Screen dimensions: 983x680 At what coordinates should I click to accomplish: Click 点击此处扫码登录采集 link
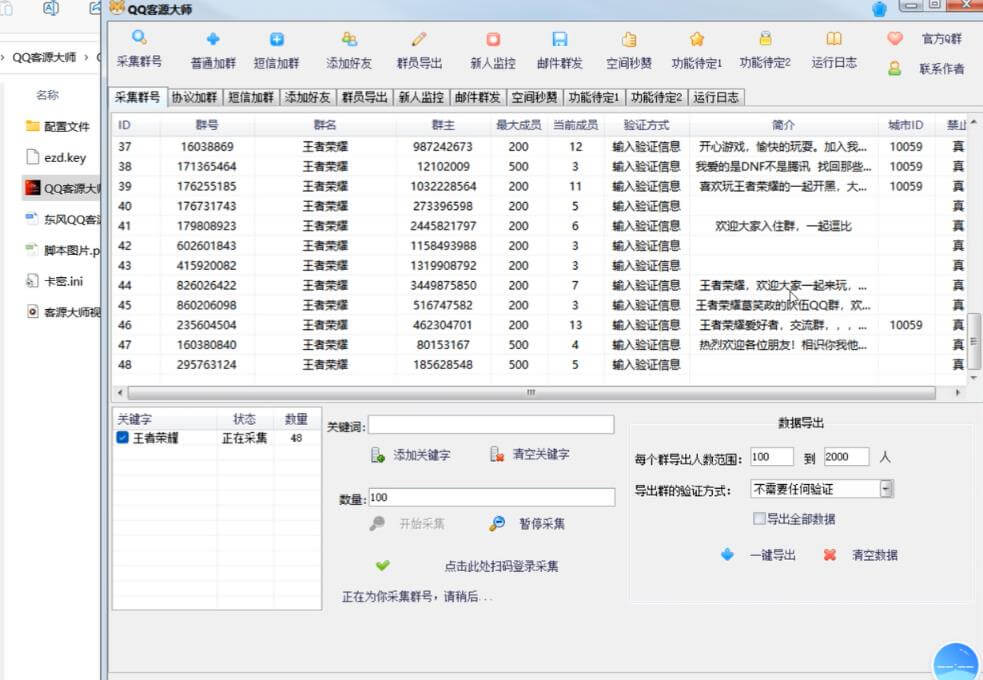tap(502, 567)
